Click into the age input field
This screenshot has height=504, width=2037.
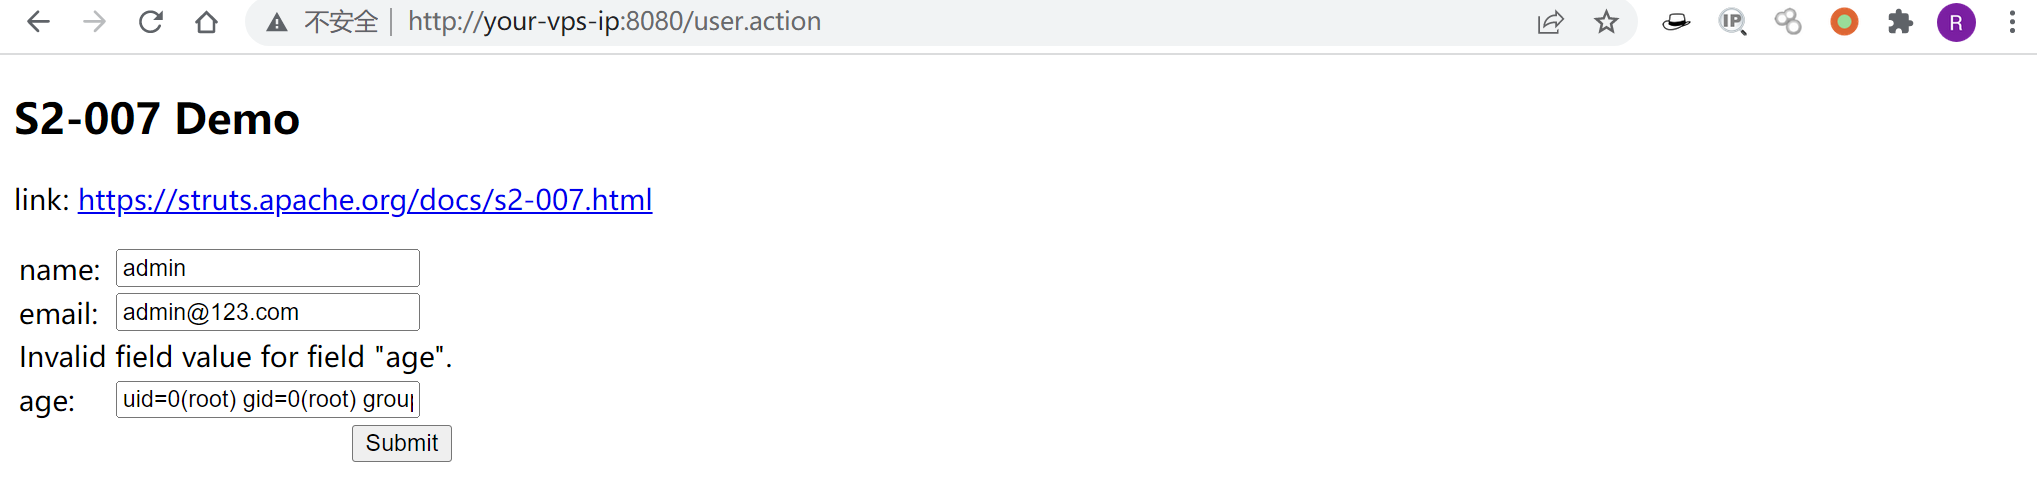pyautogui.click(x=267, y=399)
